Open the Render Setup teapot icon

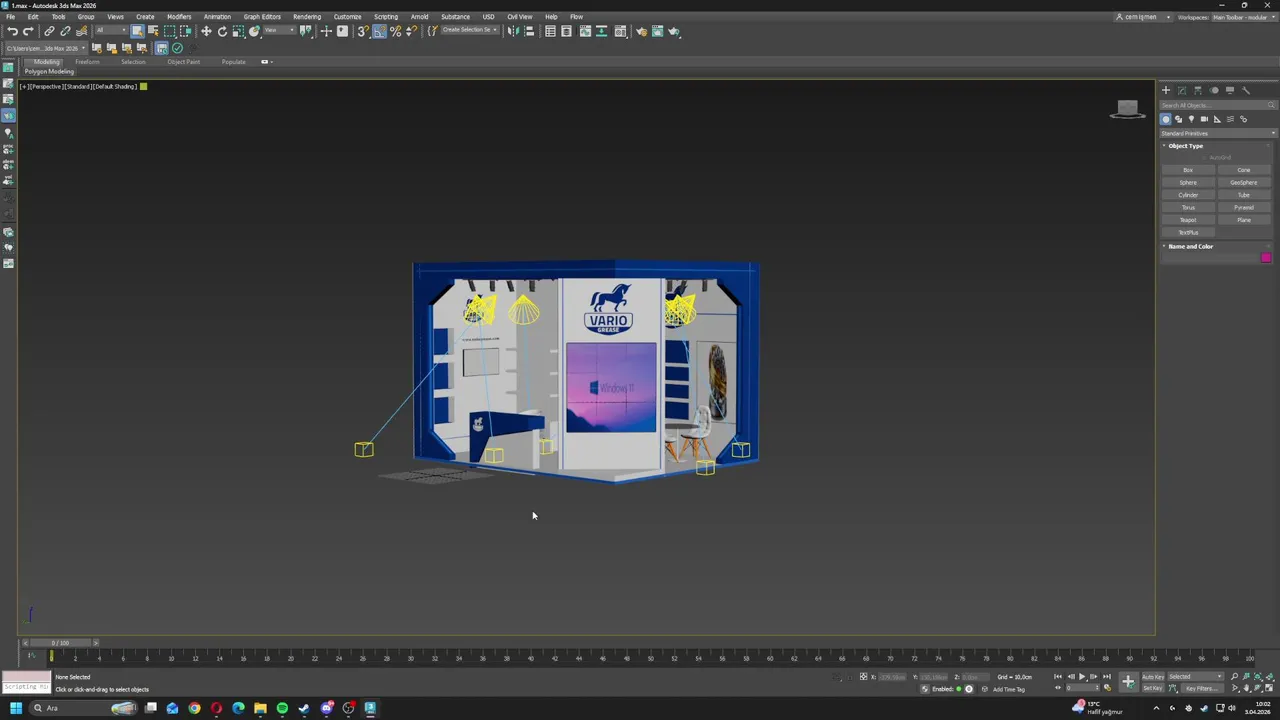point(641,31)
